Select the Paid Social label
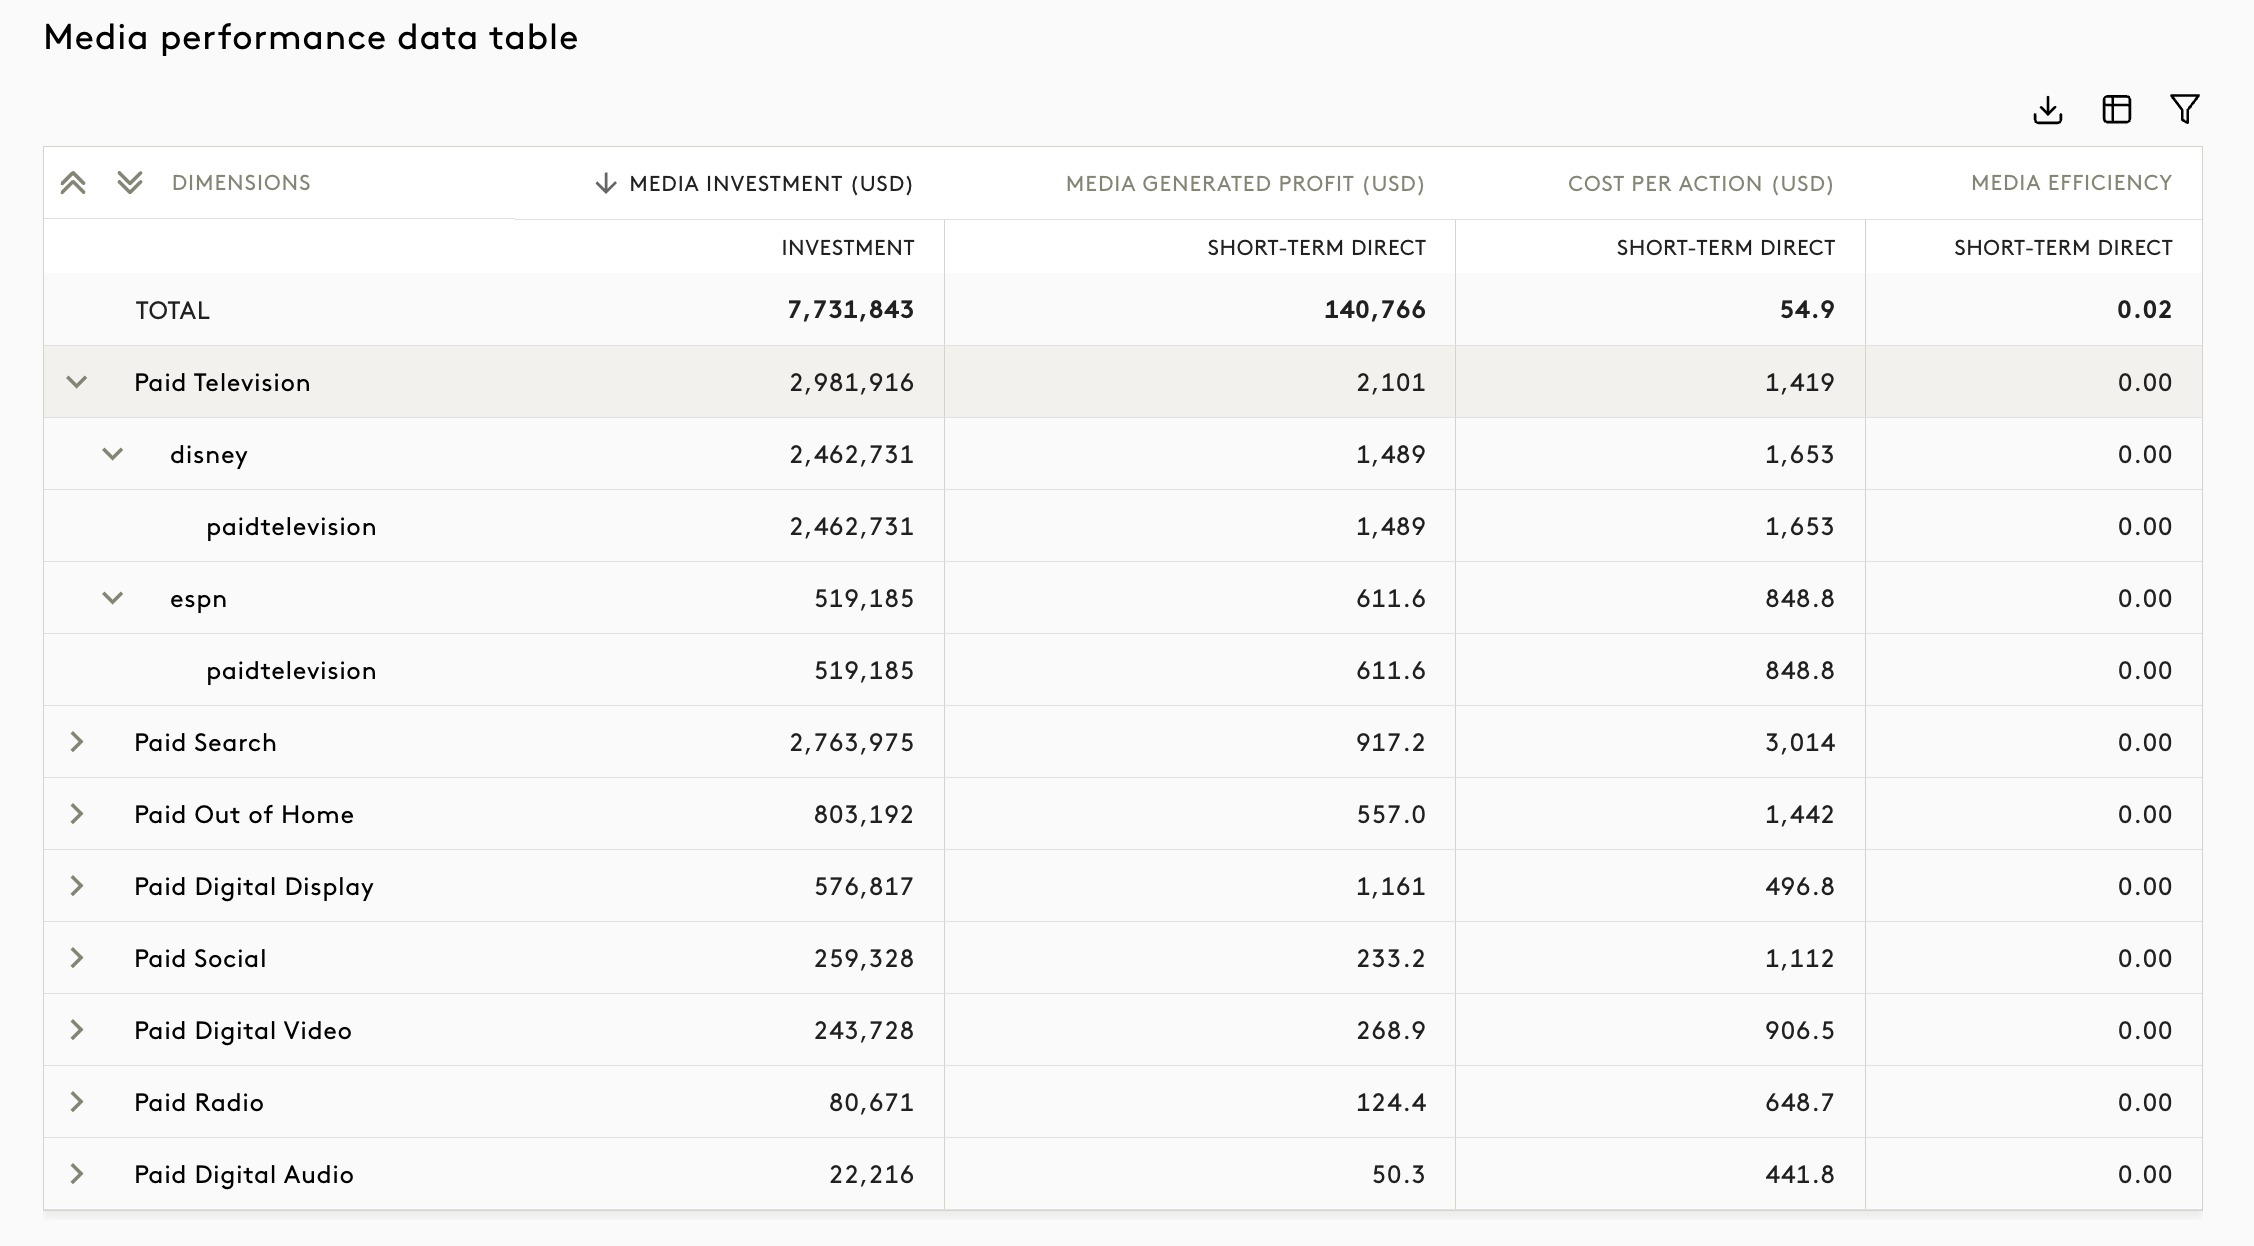 [x=200, y=958]
